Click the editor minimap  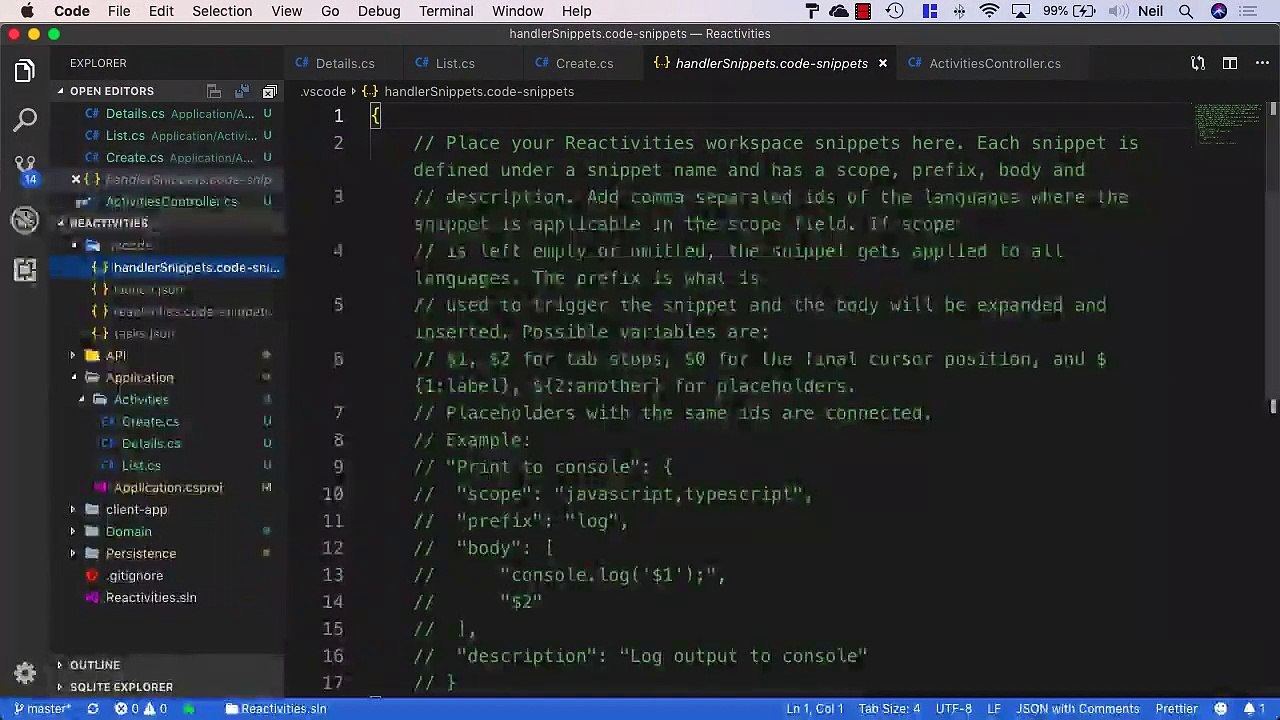click(1228, 125)
